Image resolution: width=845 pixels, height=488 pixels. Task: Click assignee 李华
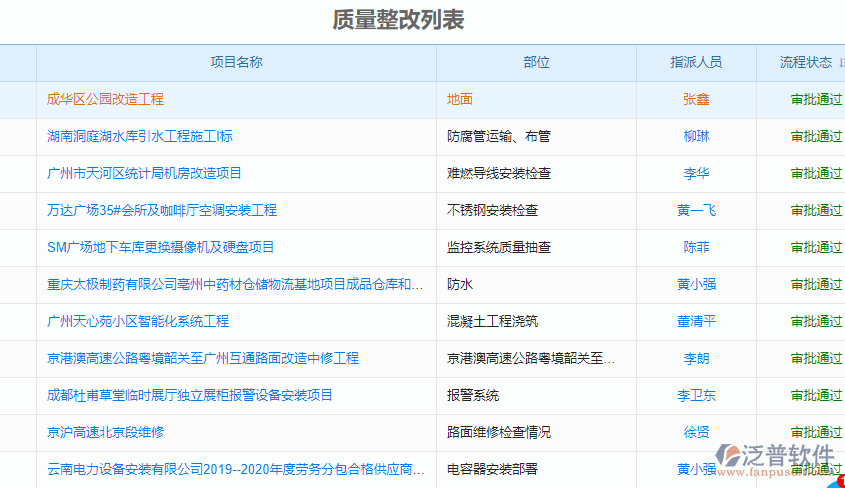[696, 173]
